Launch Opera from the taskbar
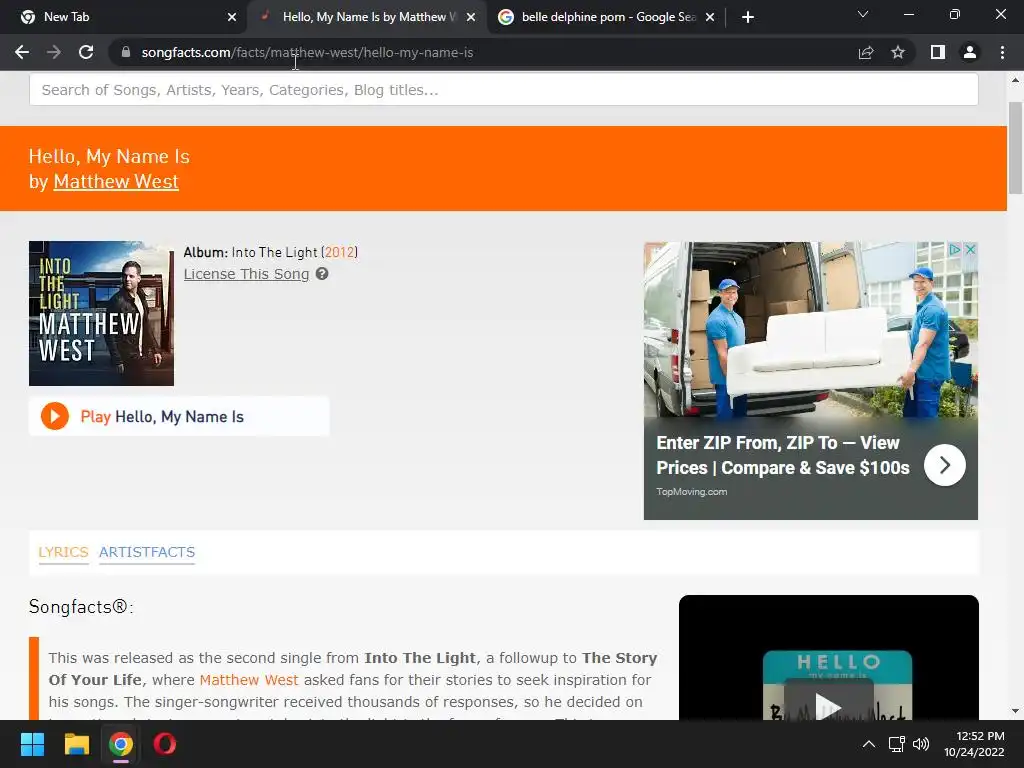 pyautogui.click(x=165, y=744)
